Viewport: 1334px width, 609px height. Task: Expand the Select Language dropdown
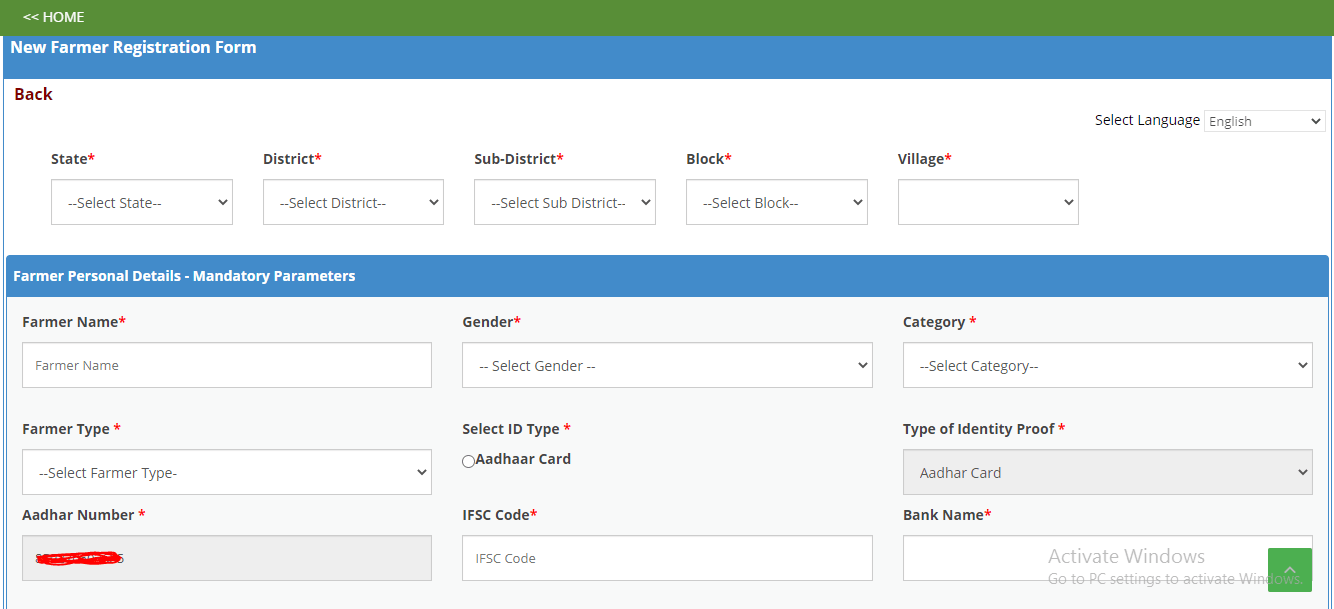coord(1264,121)
